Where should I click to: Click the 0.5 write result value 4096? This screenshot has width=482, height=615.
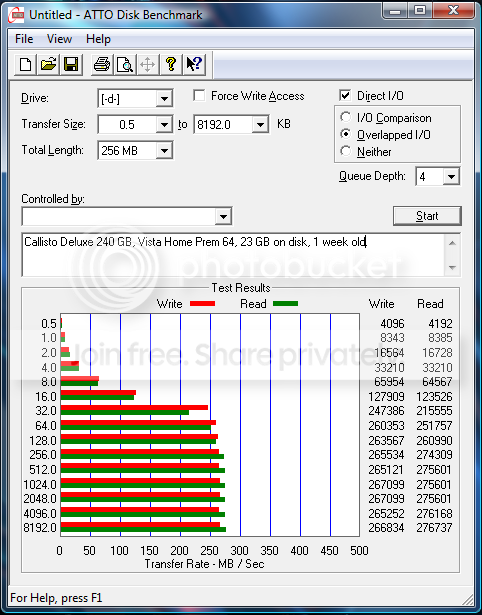[392, 324]
